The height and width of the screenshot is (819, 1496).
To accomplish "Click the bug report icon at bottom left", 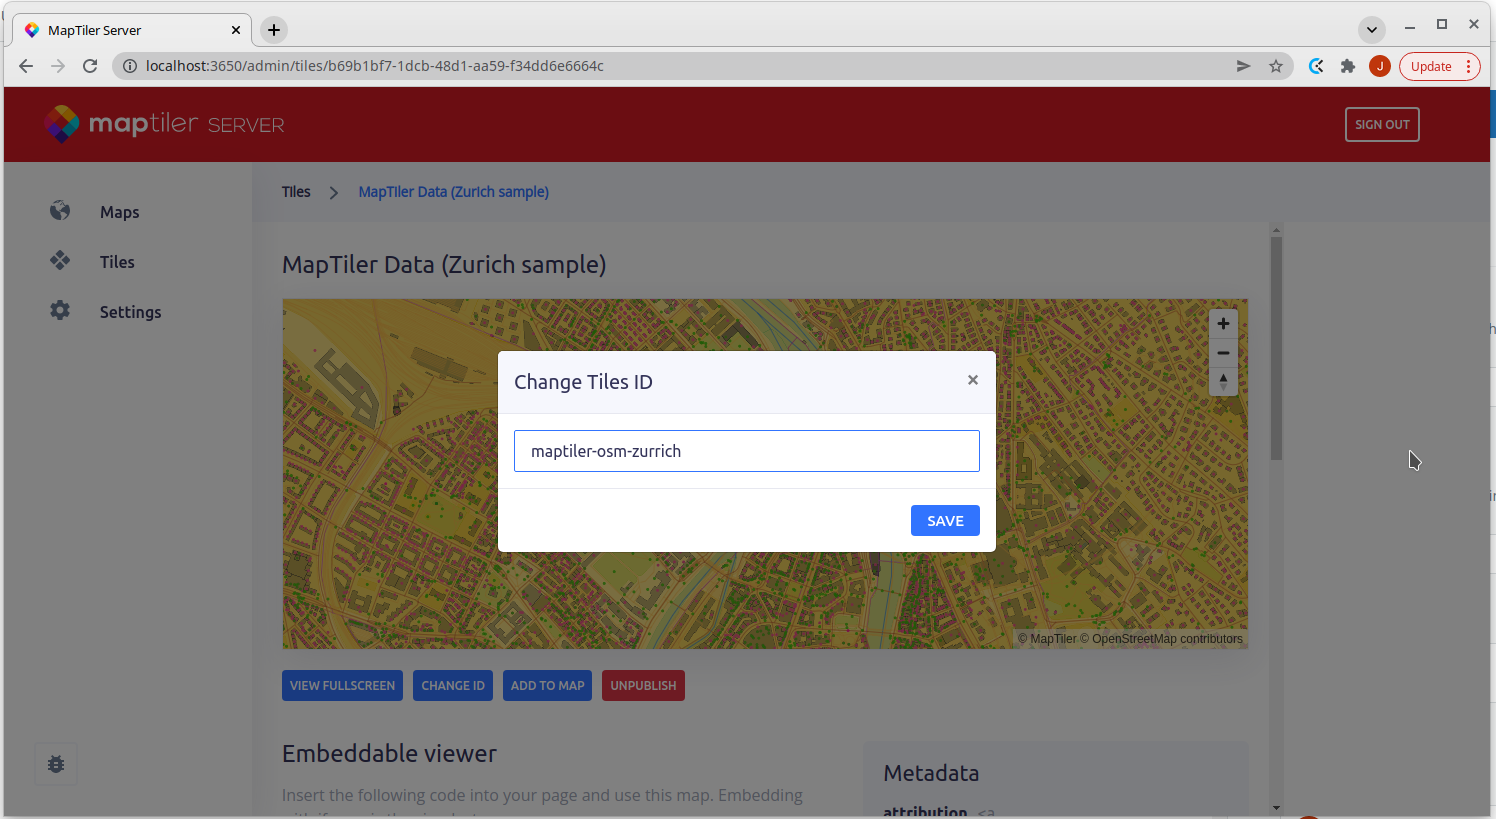I will 56,764.
